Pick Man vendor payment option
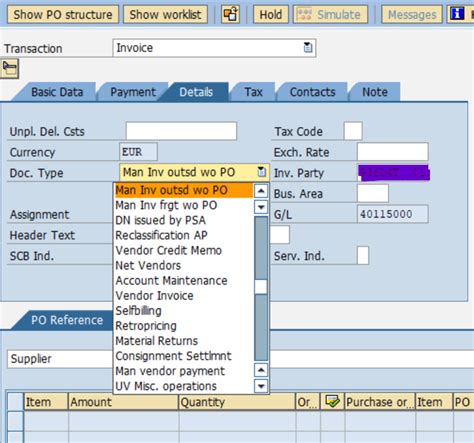 183,371
